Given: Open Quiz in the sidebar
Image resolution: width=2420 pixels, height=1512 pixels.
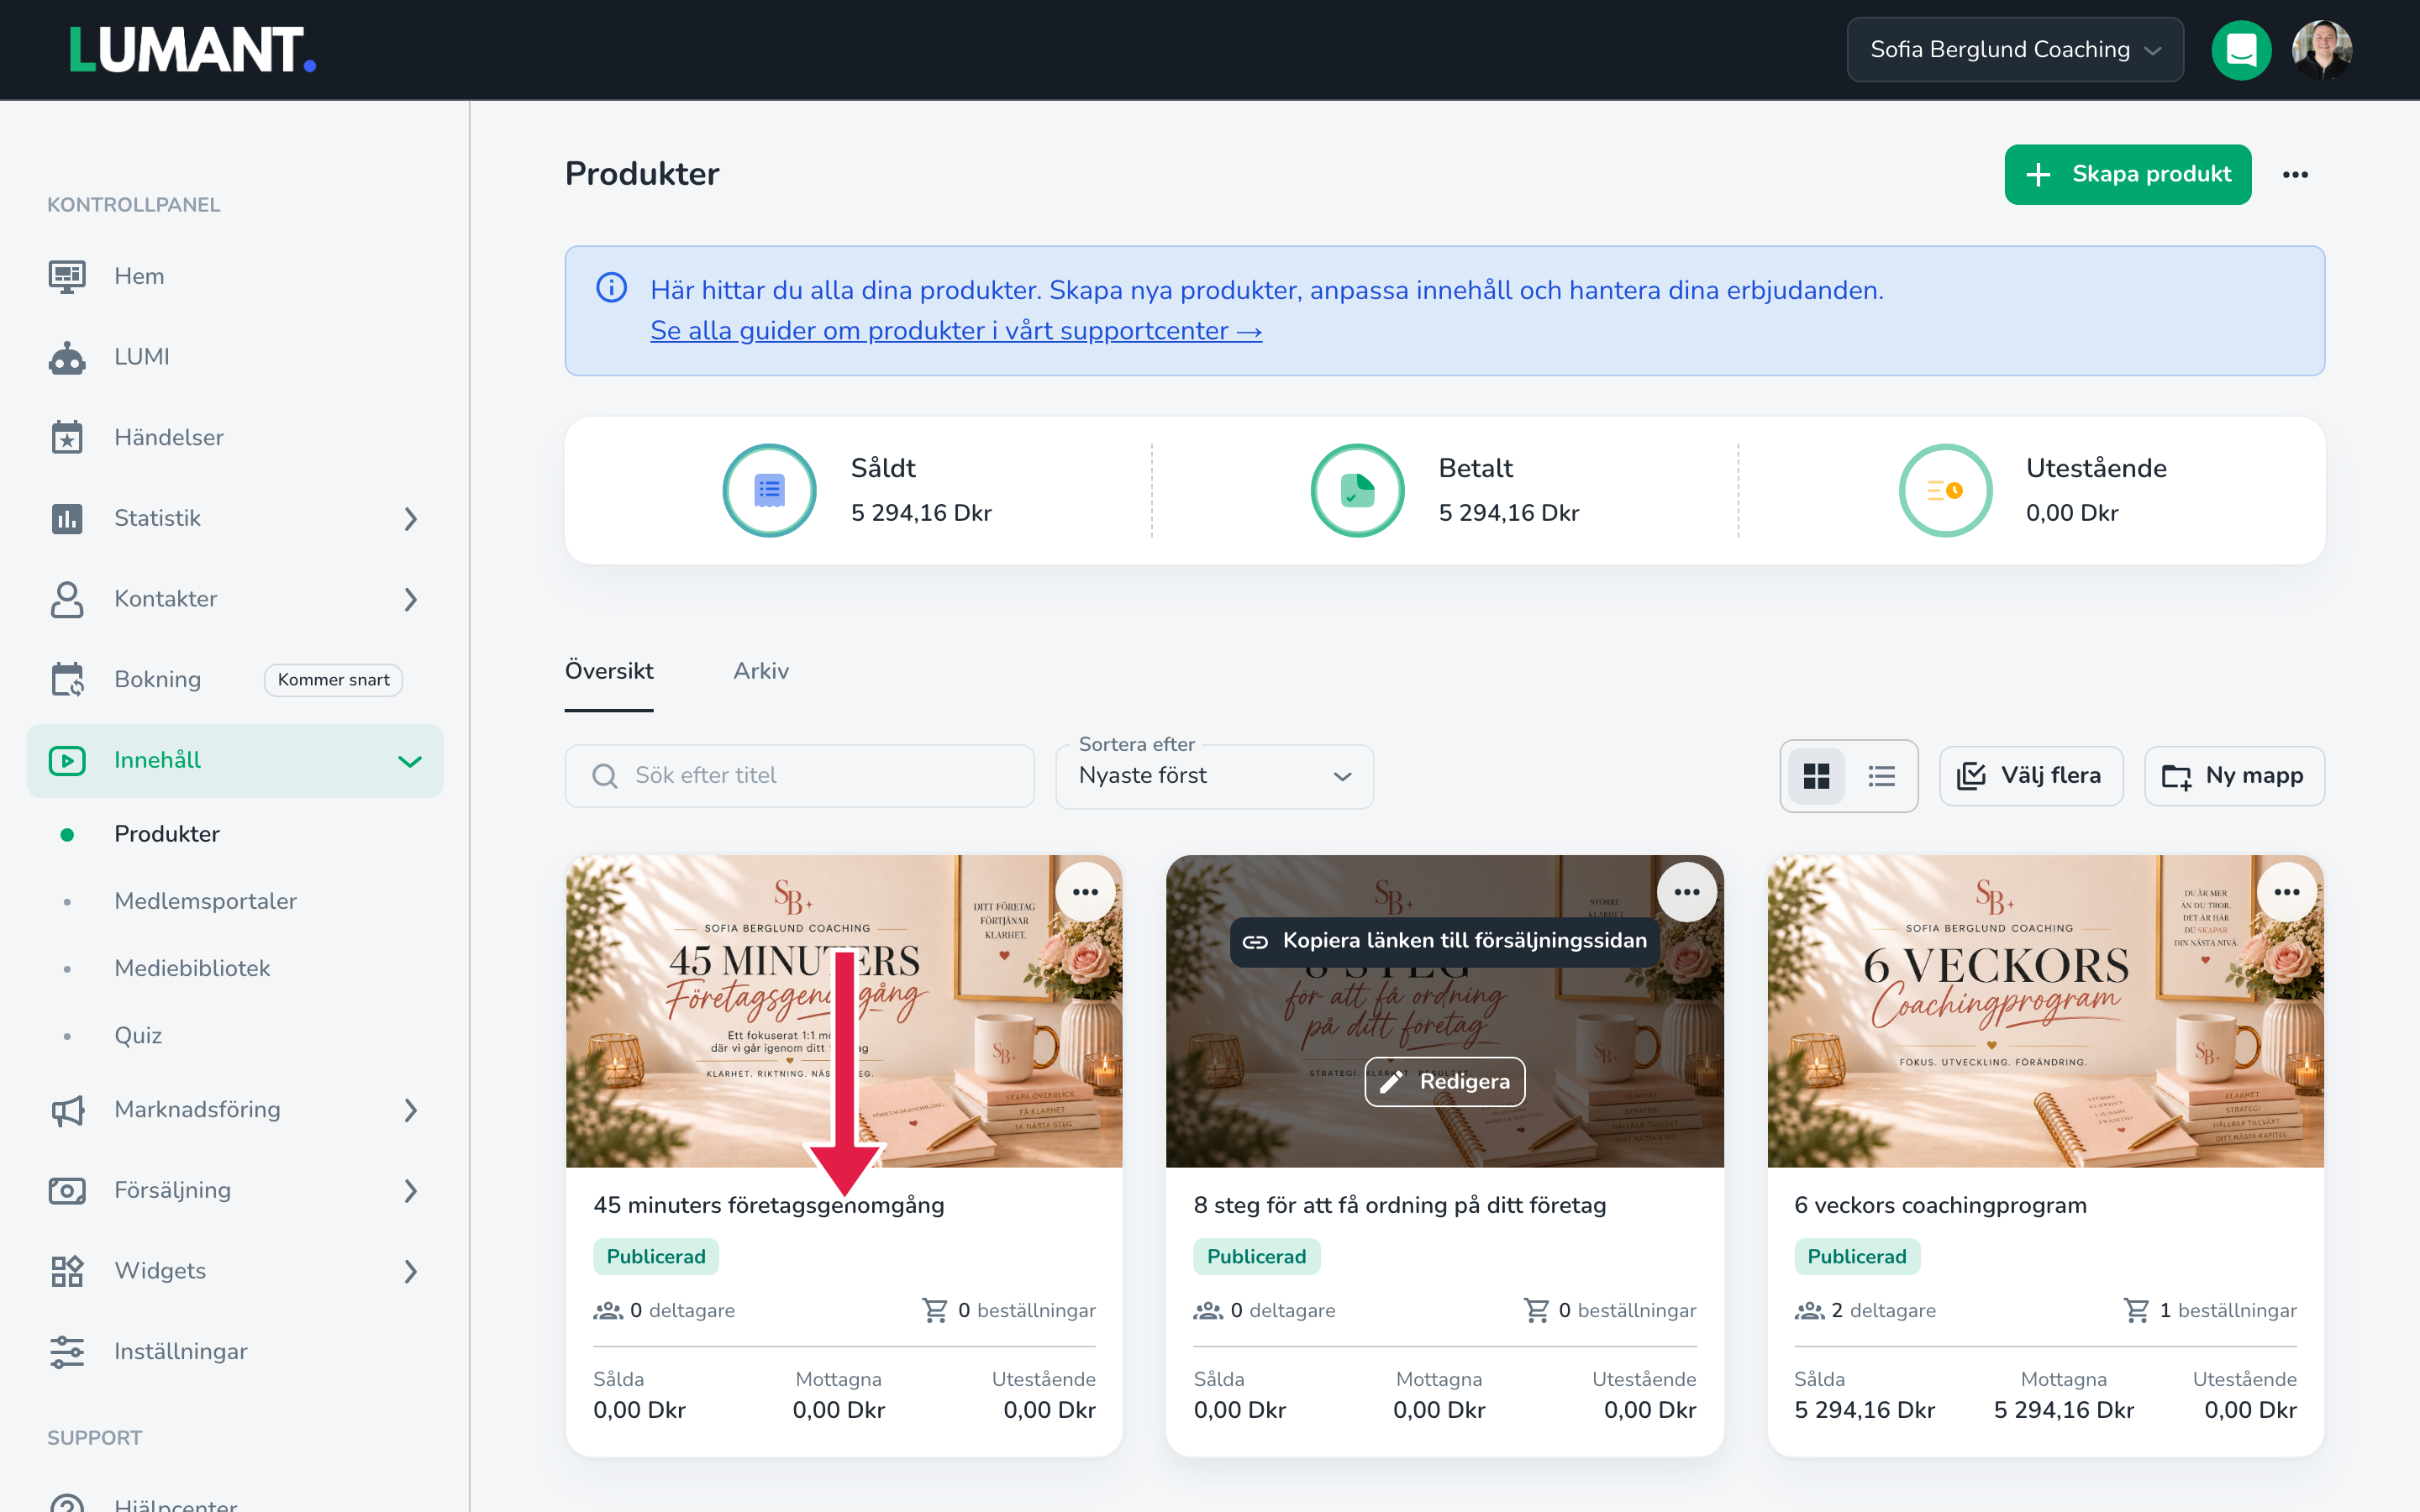Looking at the screenshot, I should 138,1035.
